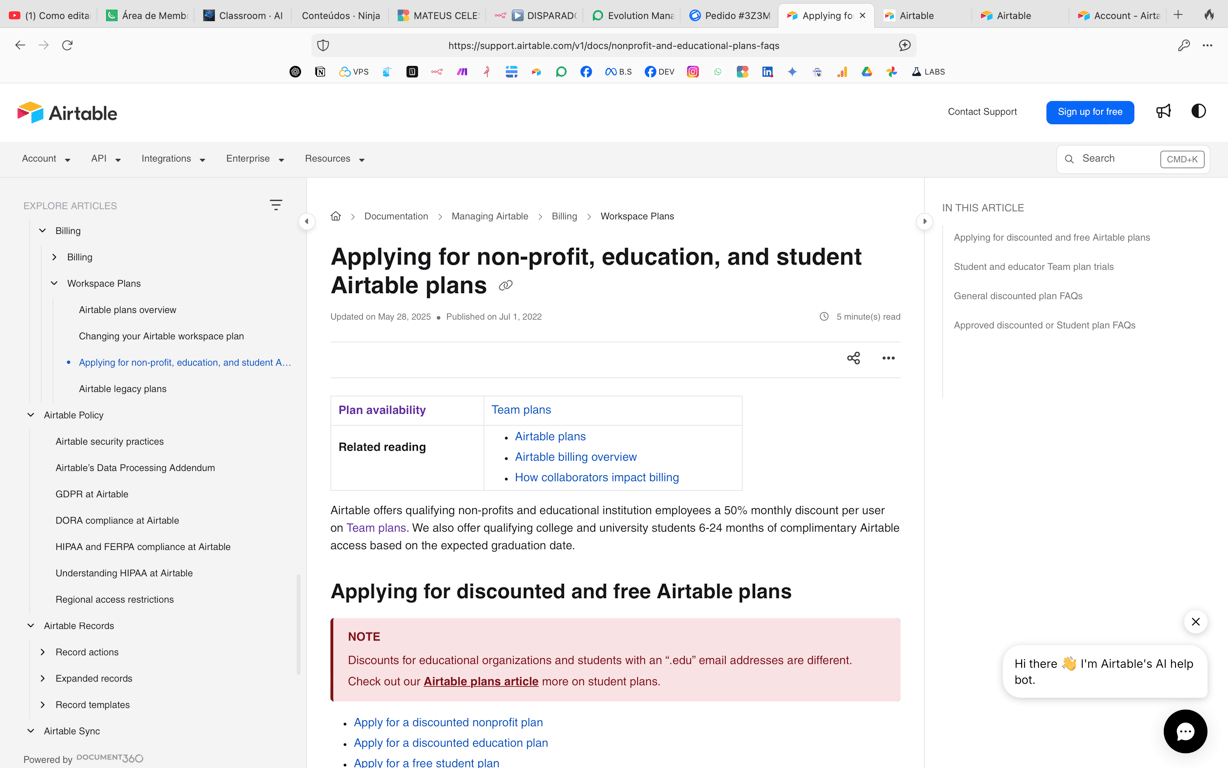Open the Account dropdown menu
This screenshot has width=1228, height=768.
pyautogui.click(x=46, y=159)
